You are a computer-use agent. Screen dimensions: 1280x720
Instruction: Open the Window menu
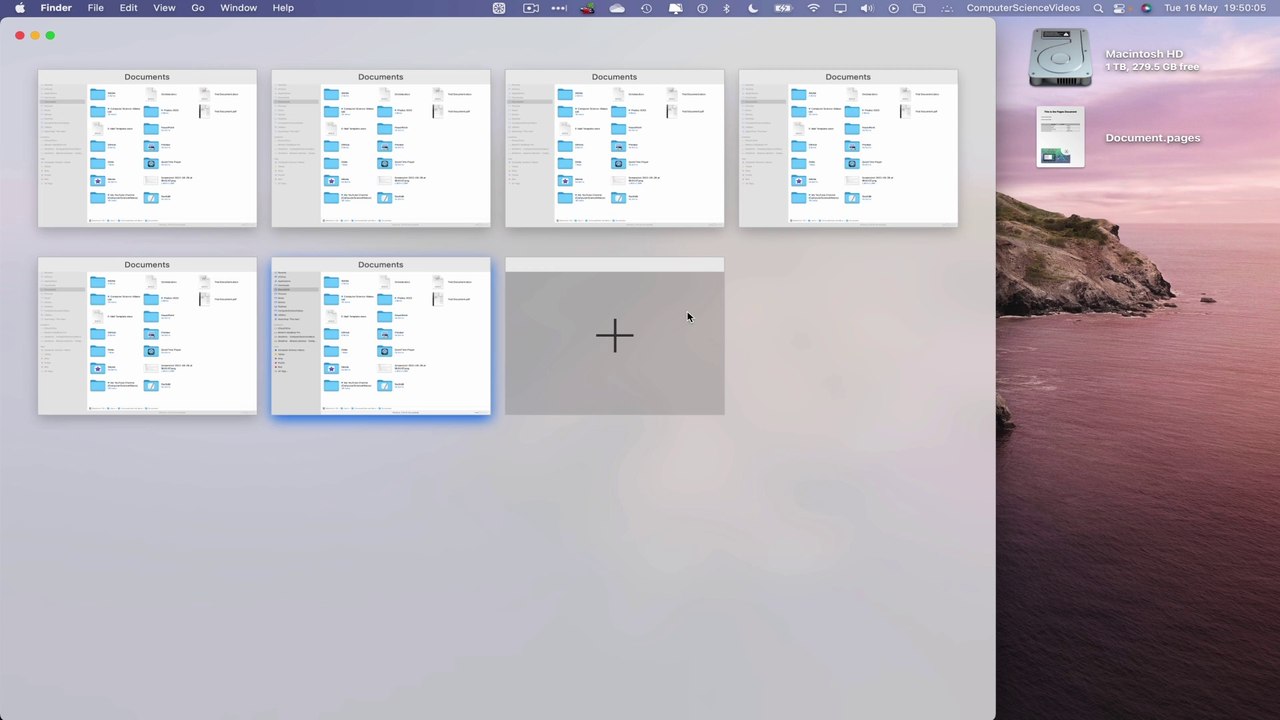click(238, 8)
